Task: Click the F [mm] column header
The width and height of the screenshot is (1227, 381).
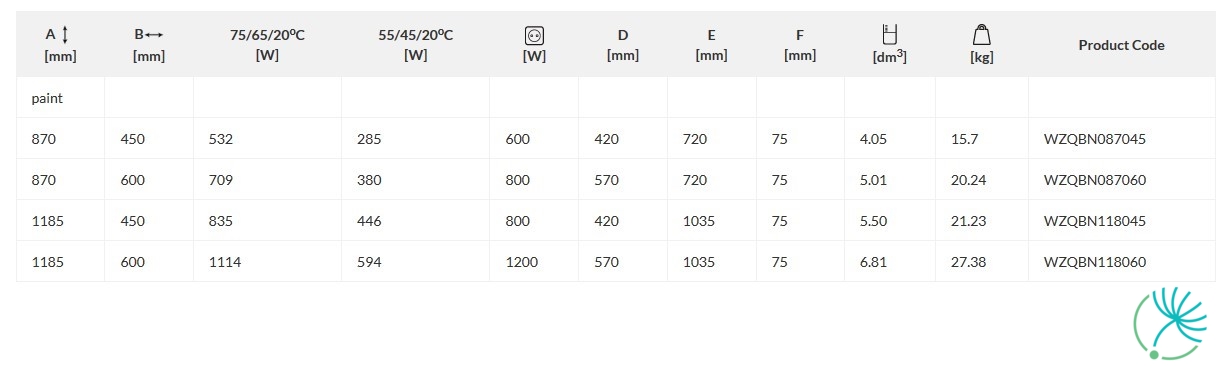Action: point(800,45)
